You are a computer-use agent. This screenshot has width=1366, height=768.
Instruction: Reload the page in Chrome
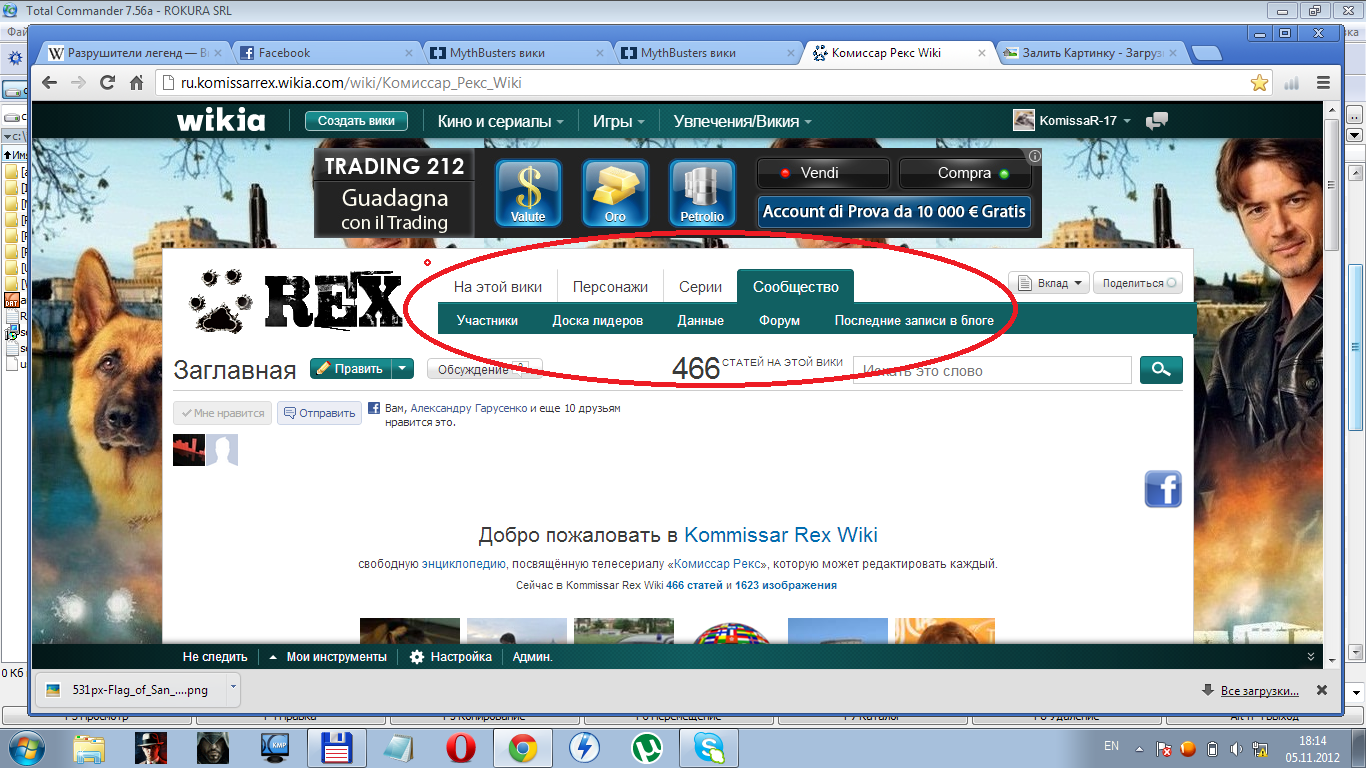pyautogui.click(x=108, y=83)
